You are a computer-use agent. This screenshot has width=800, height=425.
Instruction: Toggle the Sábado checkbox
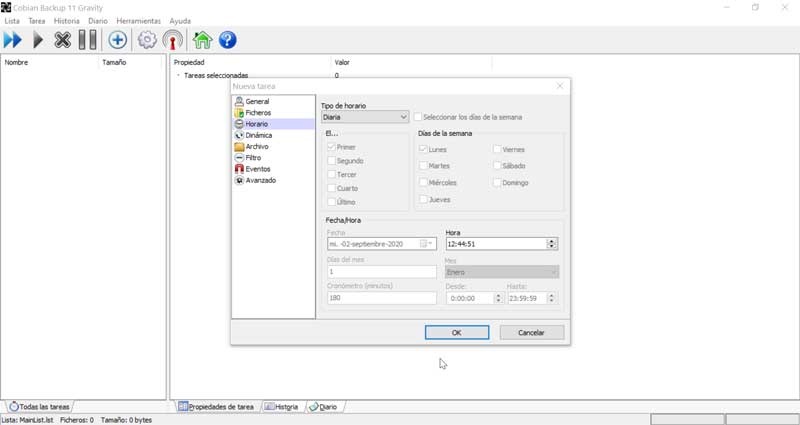point(497,166)
